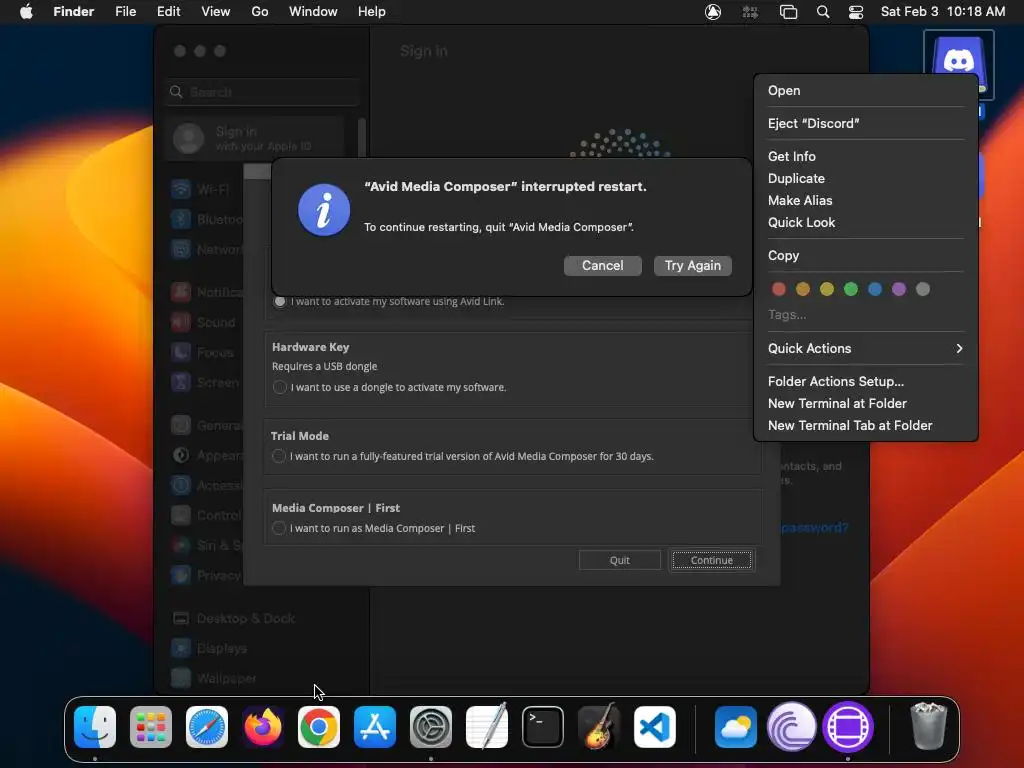This screenshot has height=768, width=1024.
Task: Open TextEdit from the Dock
Action: point(487,727)
